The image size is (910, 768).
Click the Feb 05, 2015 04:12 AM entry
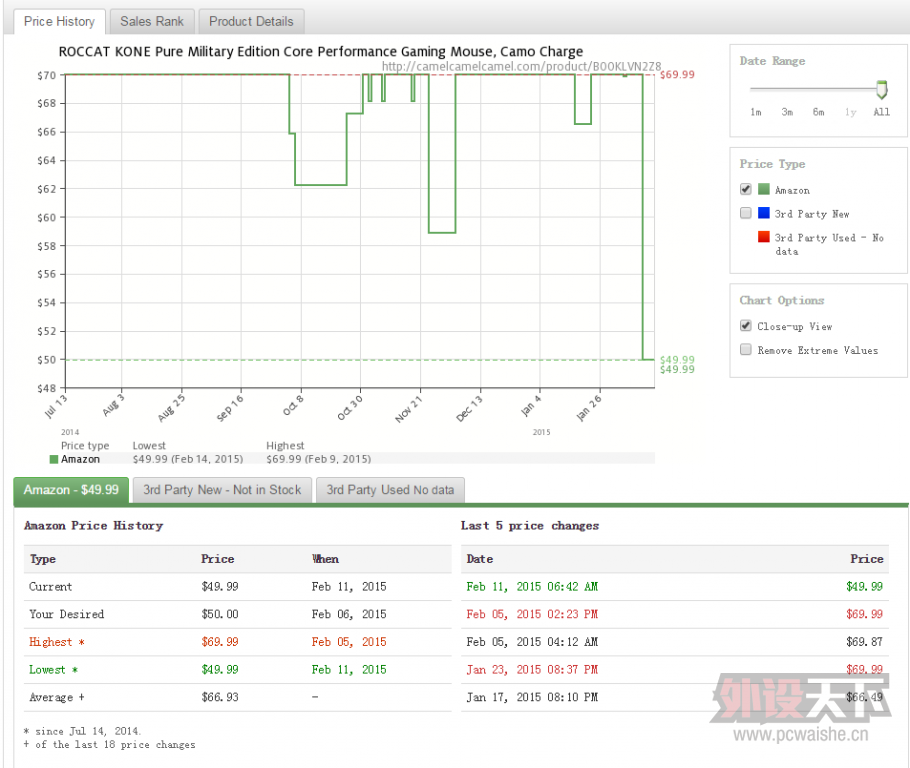click(532, 642)
